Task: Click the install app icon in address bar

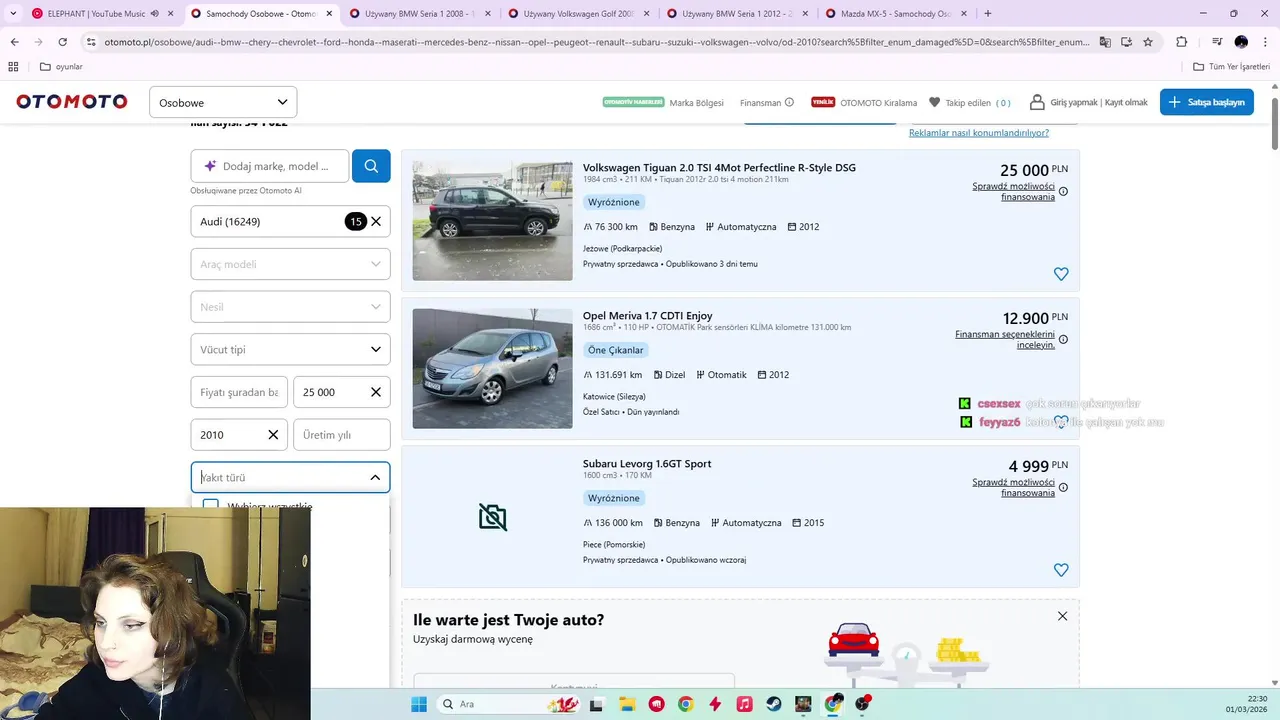Action: (x=1126, y=42)
